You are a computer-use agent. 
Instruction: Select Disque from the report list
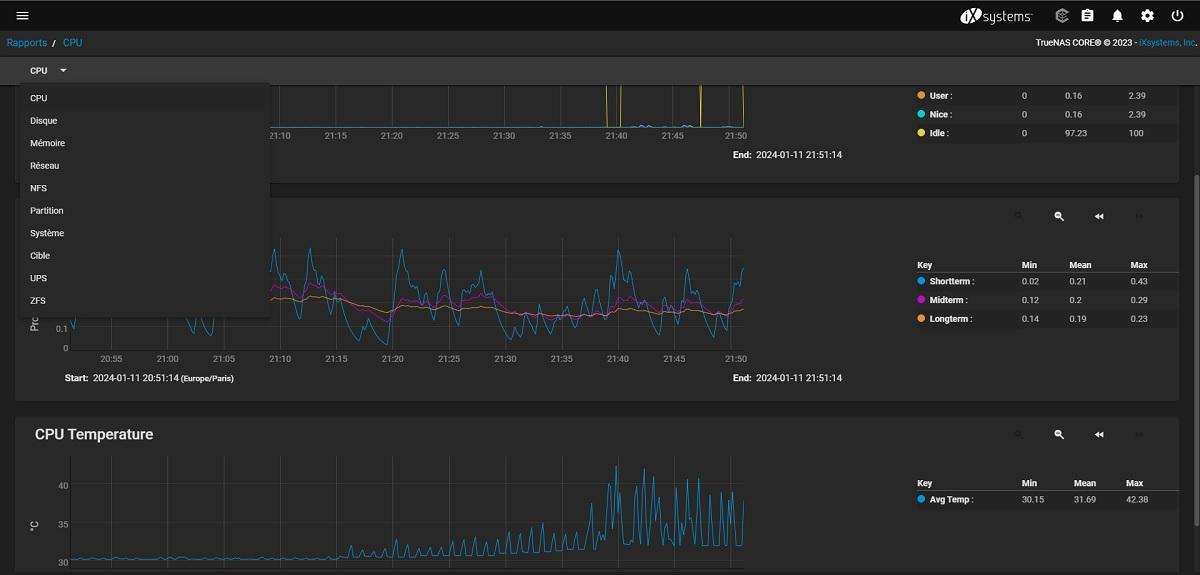[44, 121]
